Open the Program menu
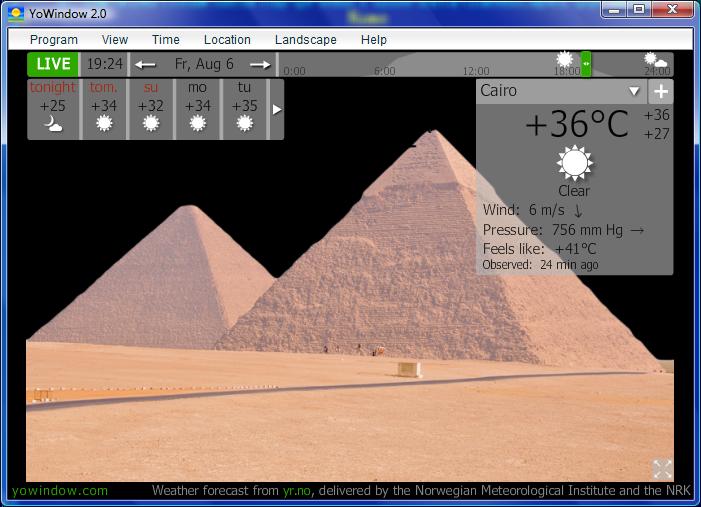Image resolution: width=701 pixels, height=507 pixels. click(x=54, y=40)
